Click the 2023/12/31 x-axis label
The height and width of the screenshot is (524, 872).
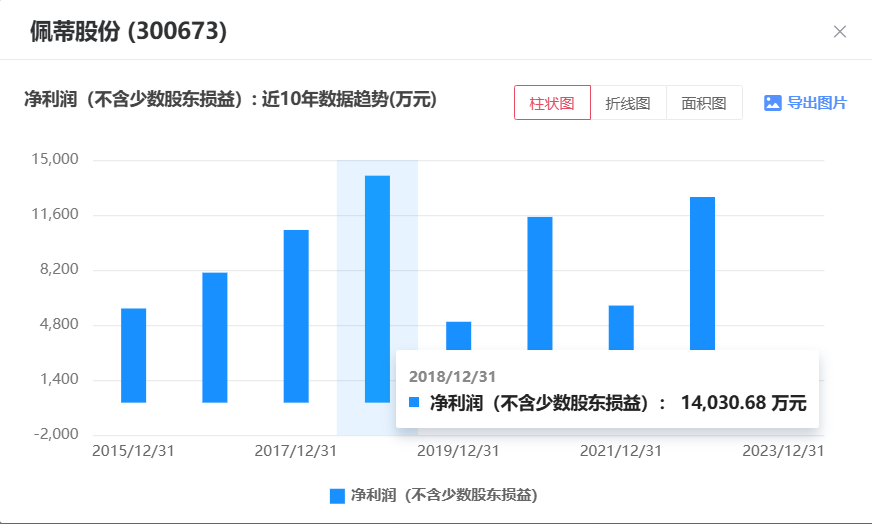tap(783, 451)
